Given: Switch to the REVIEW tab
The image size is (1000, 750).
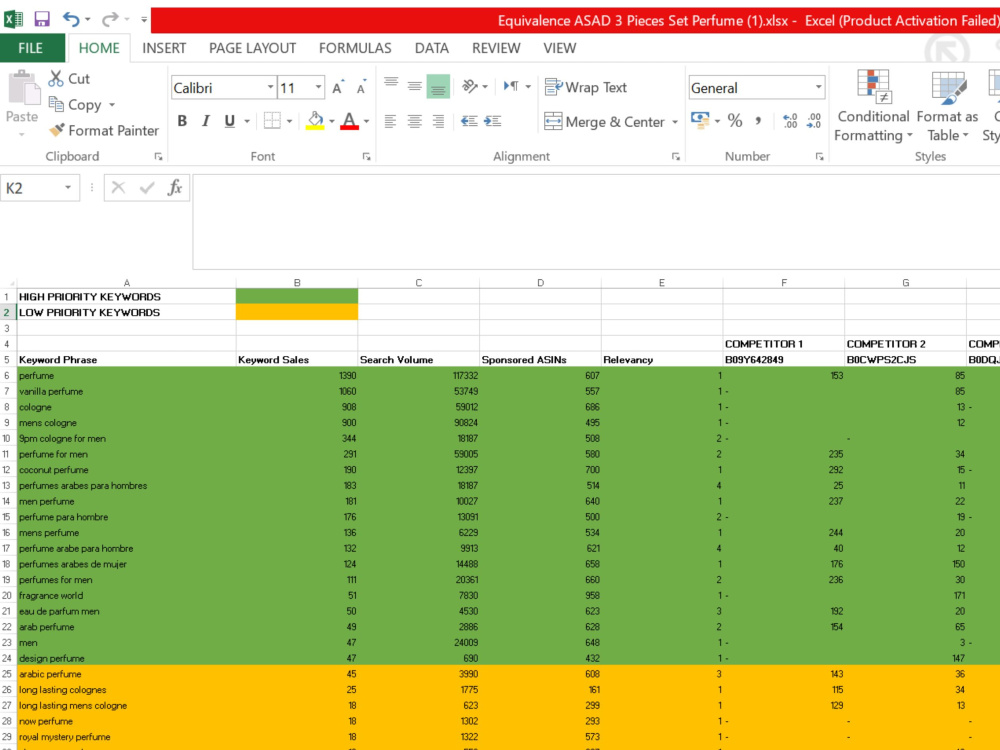Looking at the screenshot, I should click(x=496, y=48).
